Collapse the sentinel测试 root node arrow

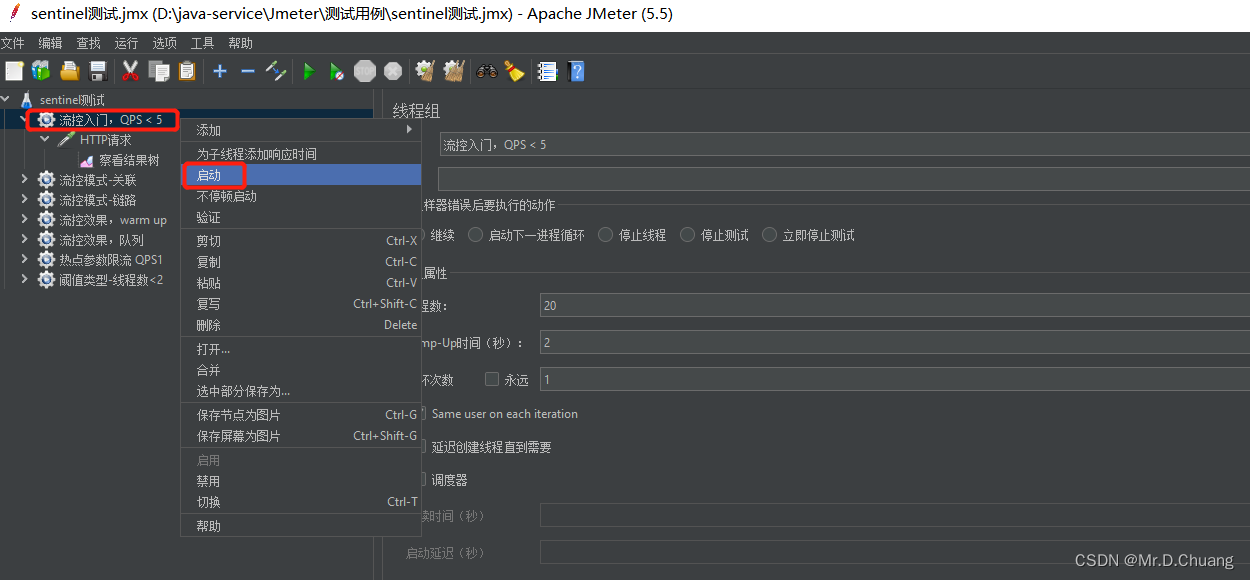coord(7,100)
